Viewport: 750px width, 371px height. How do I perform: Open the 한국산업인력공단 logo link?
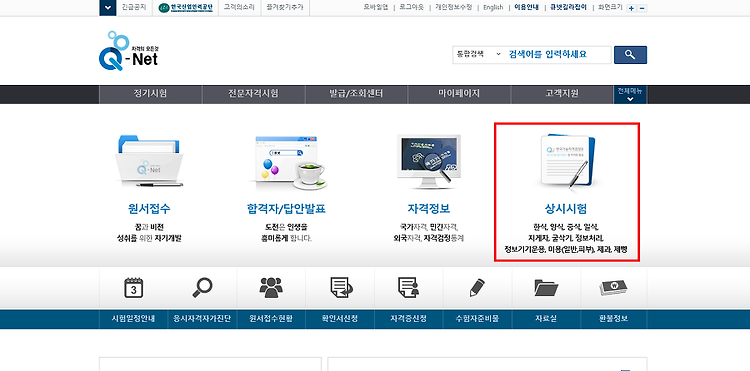pyautogui.click(x=186, y=8)
